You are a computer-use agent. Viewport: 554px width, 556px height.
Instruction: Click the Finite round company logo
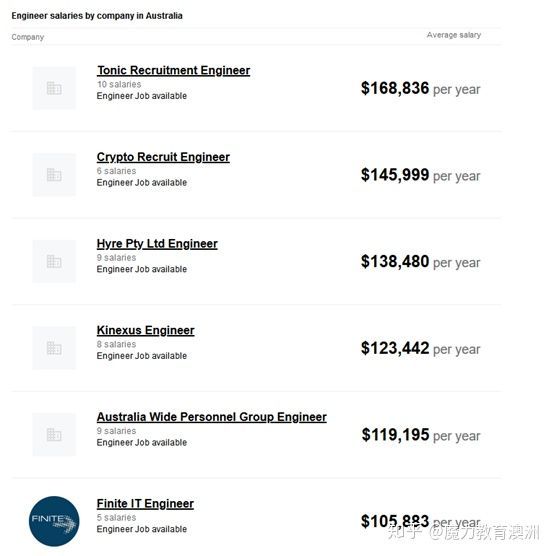(54, 521)
